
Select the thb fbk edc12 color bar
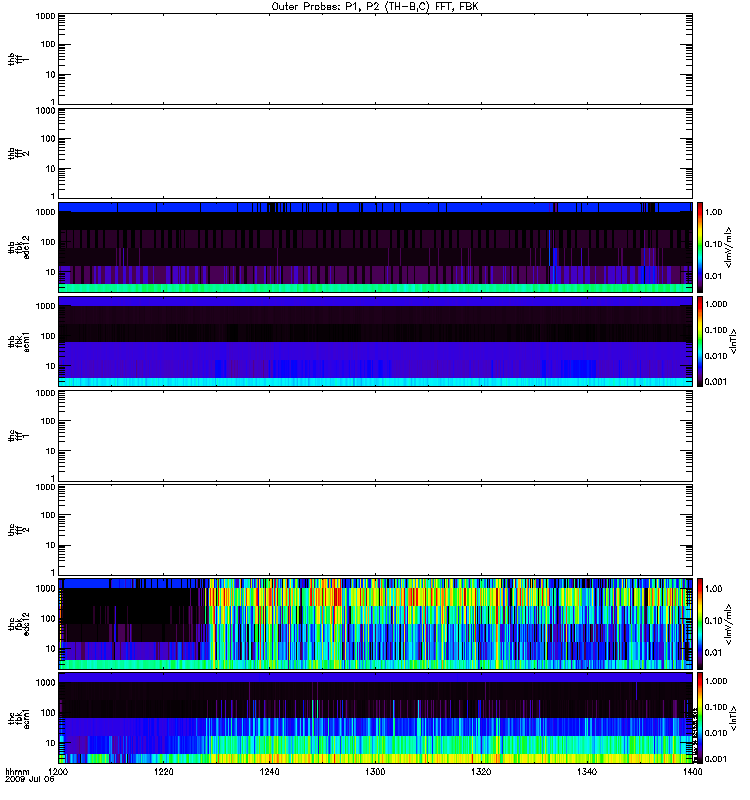coord(700,247)
